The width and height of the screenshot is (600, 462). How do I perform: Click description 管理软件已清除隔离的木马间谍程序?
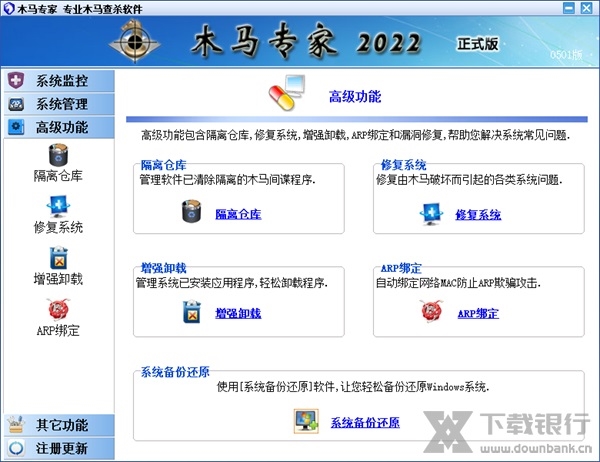tap(227, 179)
